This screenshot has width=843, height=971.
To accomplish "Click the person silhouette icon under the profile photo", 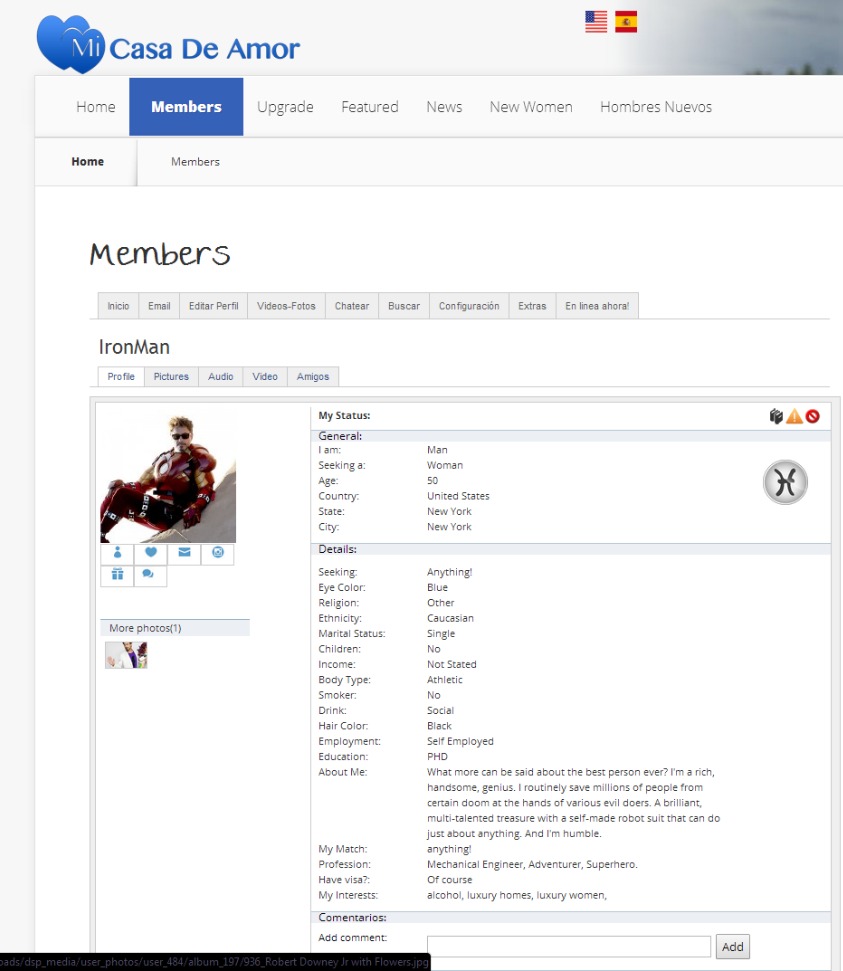I will click(x=117, y=553).
